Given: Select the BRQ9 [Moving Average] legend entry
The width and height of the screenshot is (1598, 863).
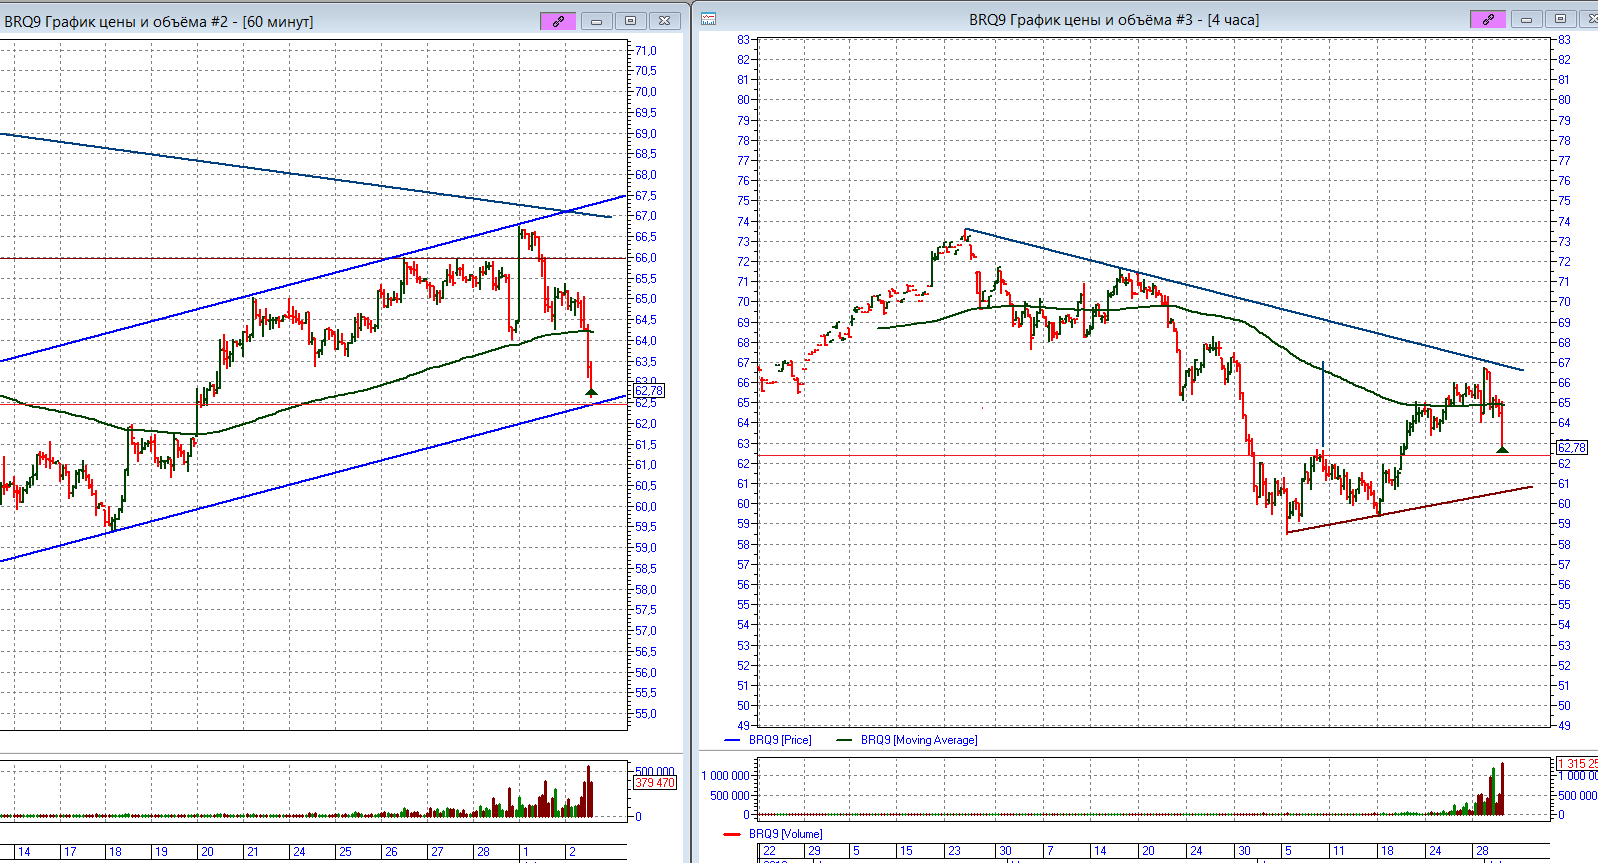Looking at the screenshot, I should tap(918, 740).
